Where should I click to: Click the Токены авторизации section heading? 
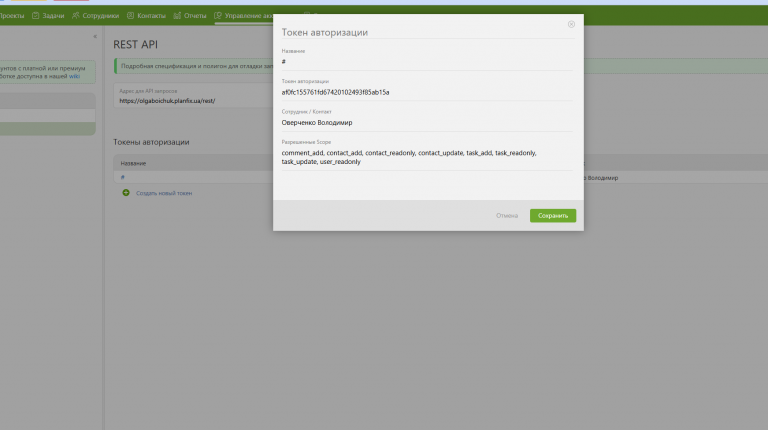[x=151, y=142]
